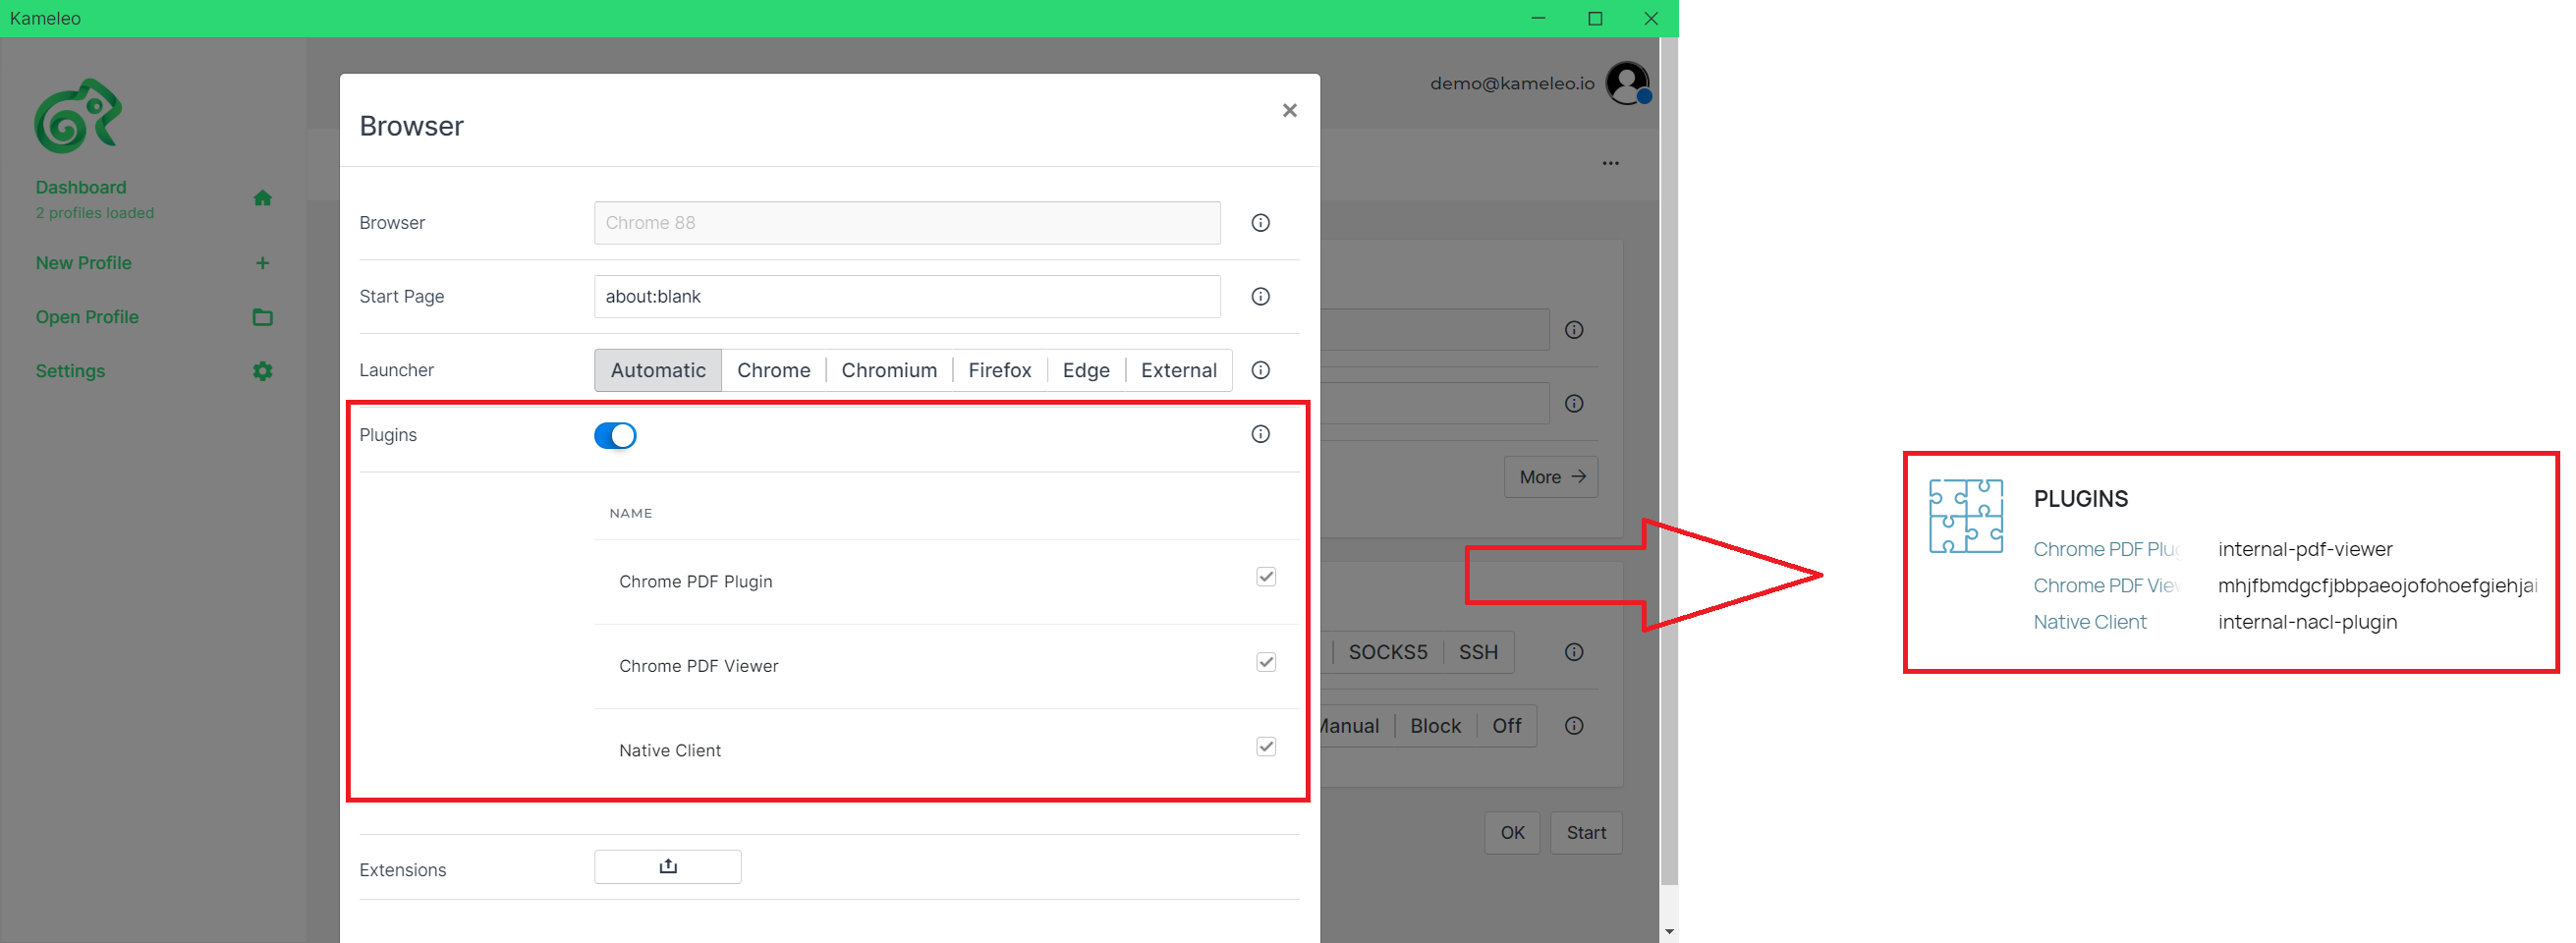Click the Start button
The height and width of the screenshot is (943, 2576).
pos(1585,833)
